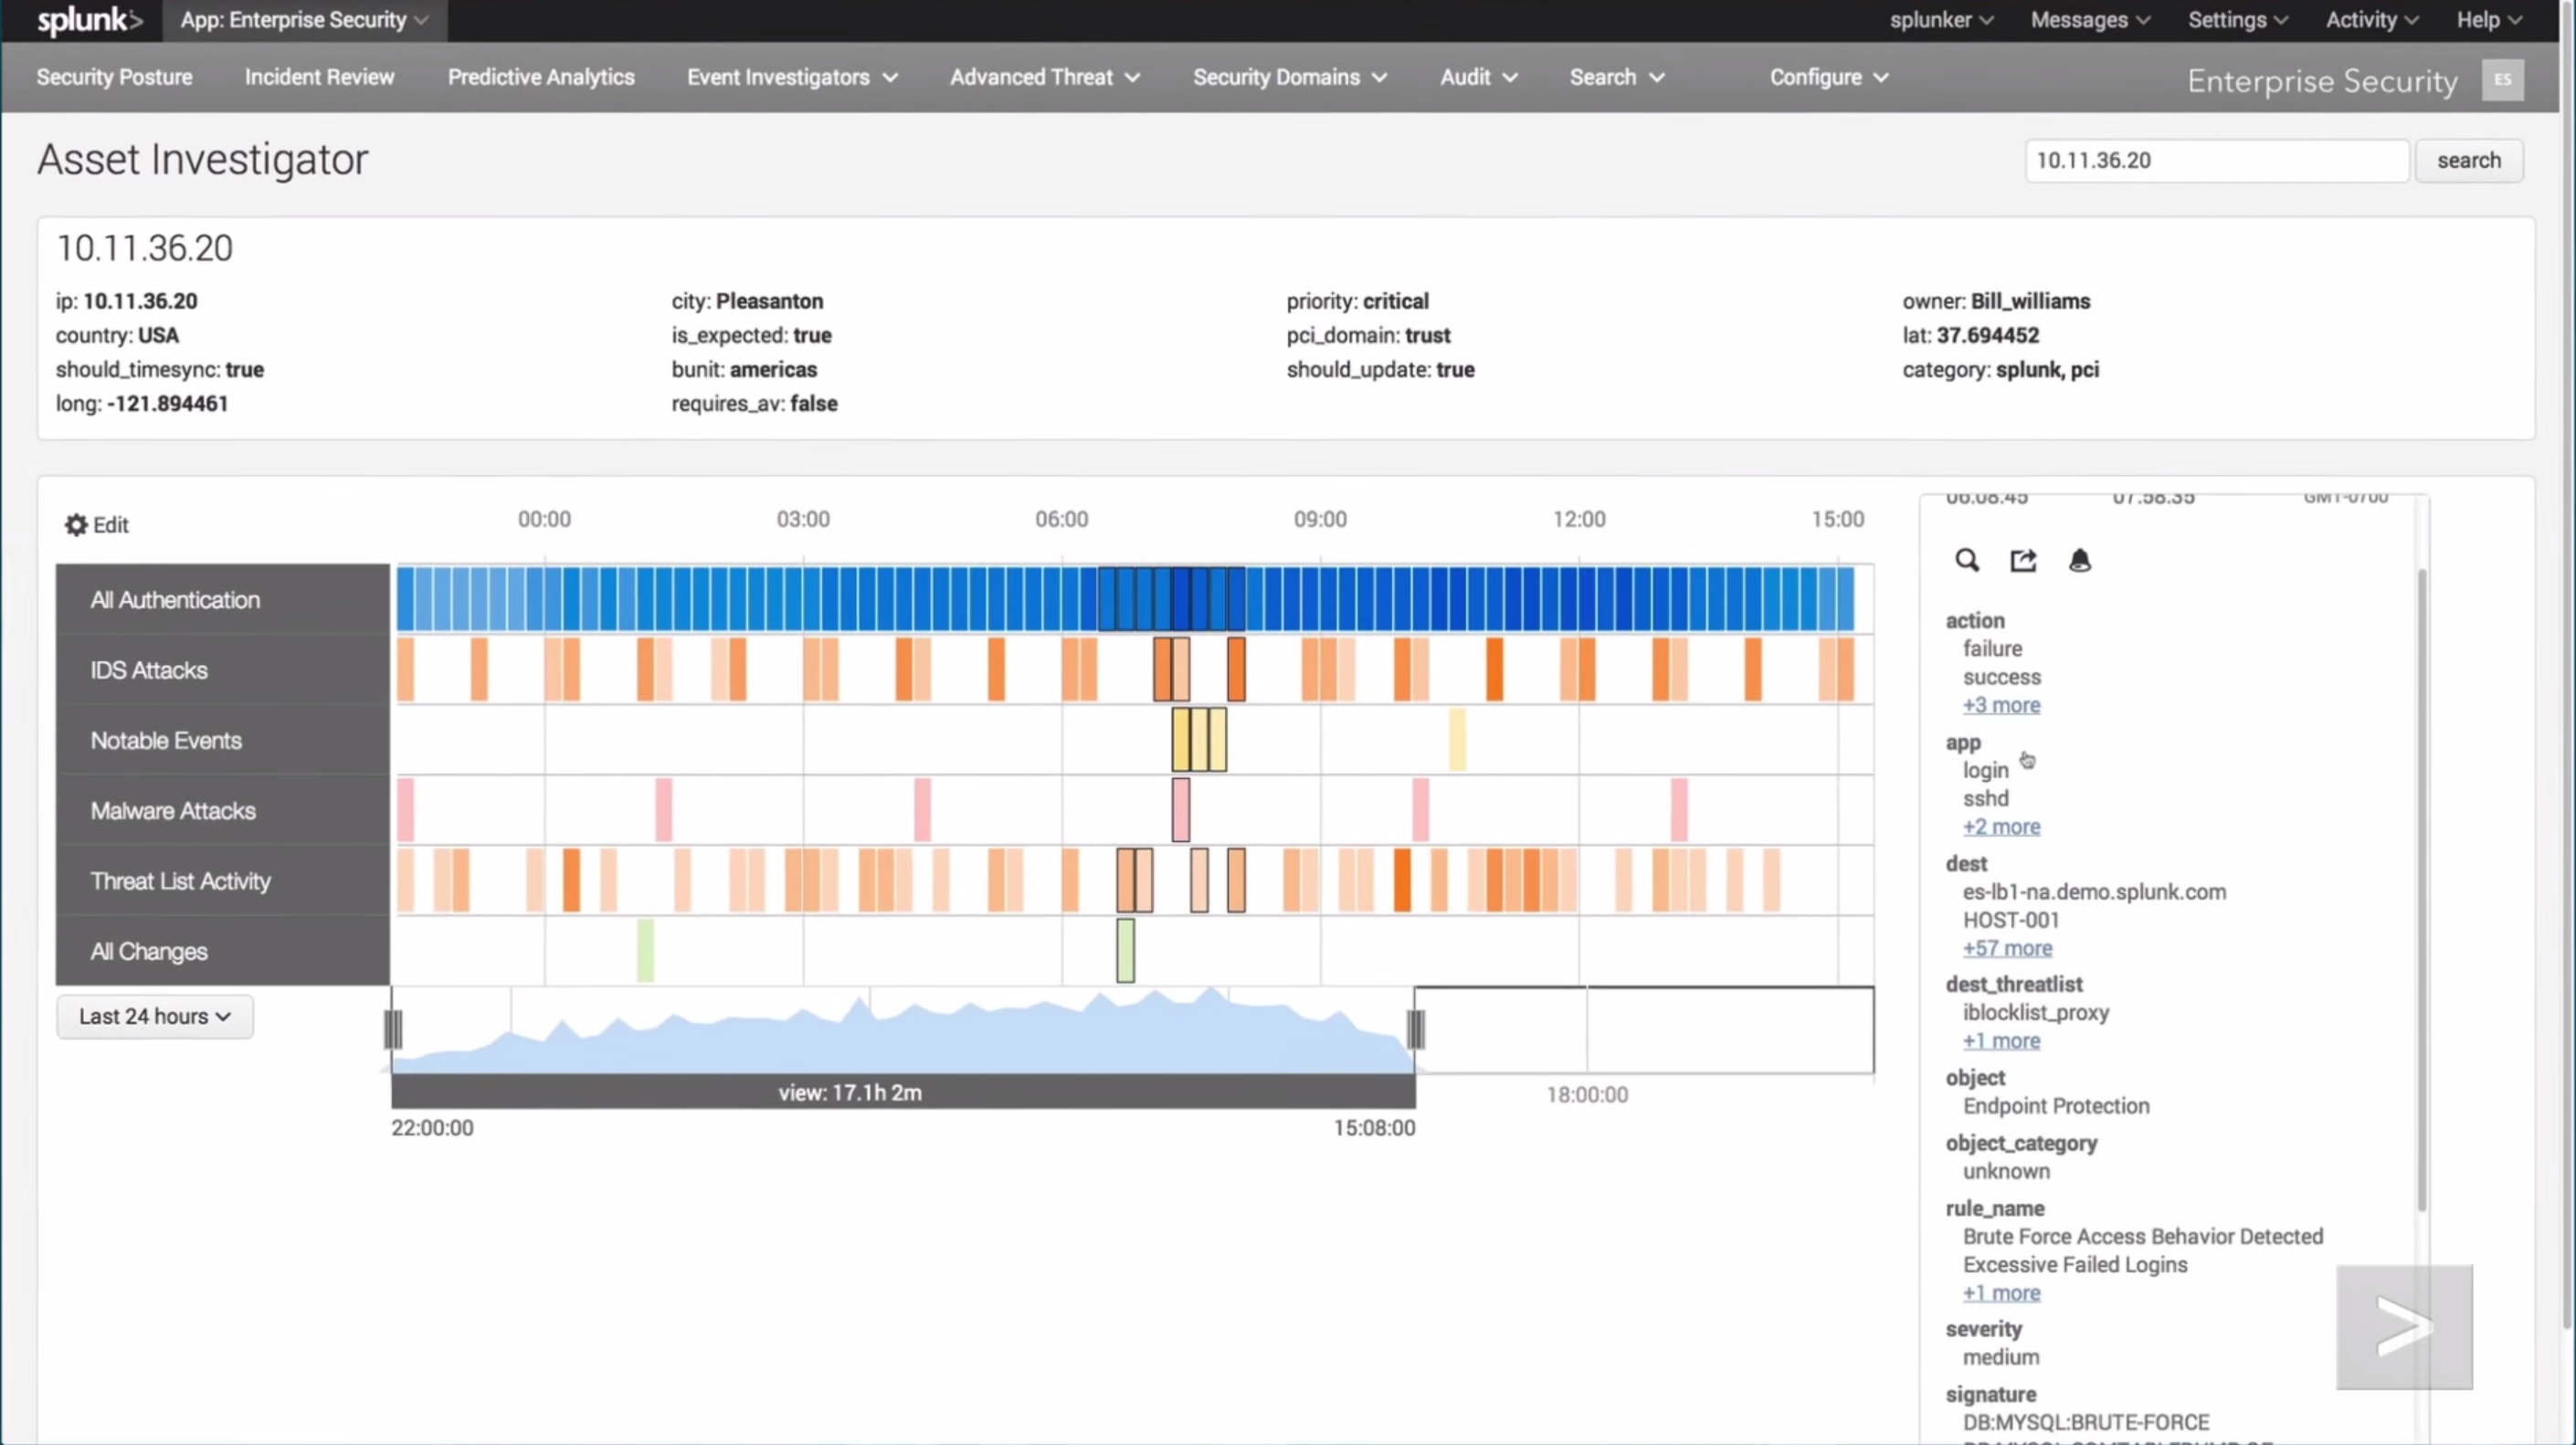
Task: Click the Edit gear icon above swimlanes
Action: pos(76,525)
